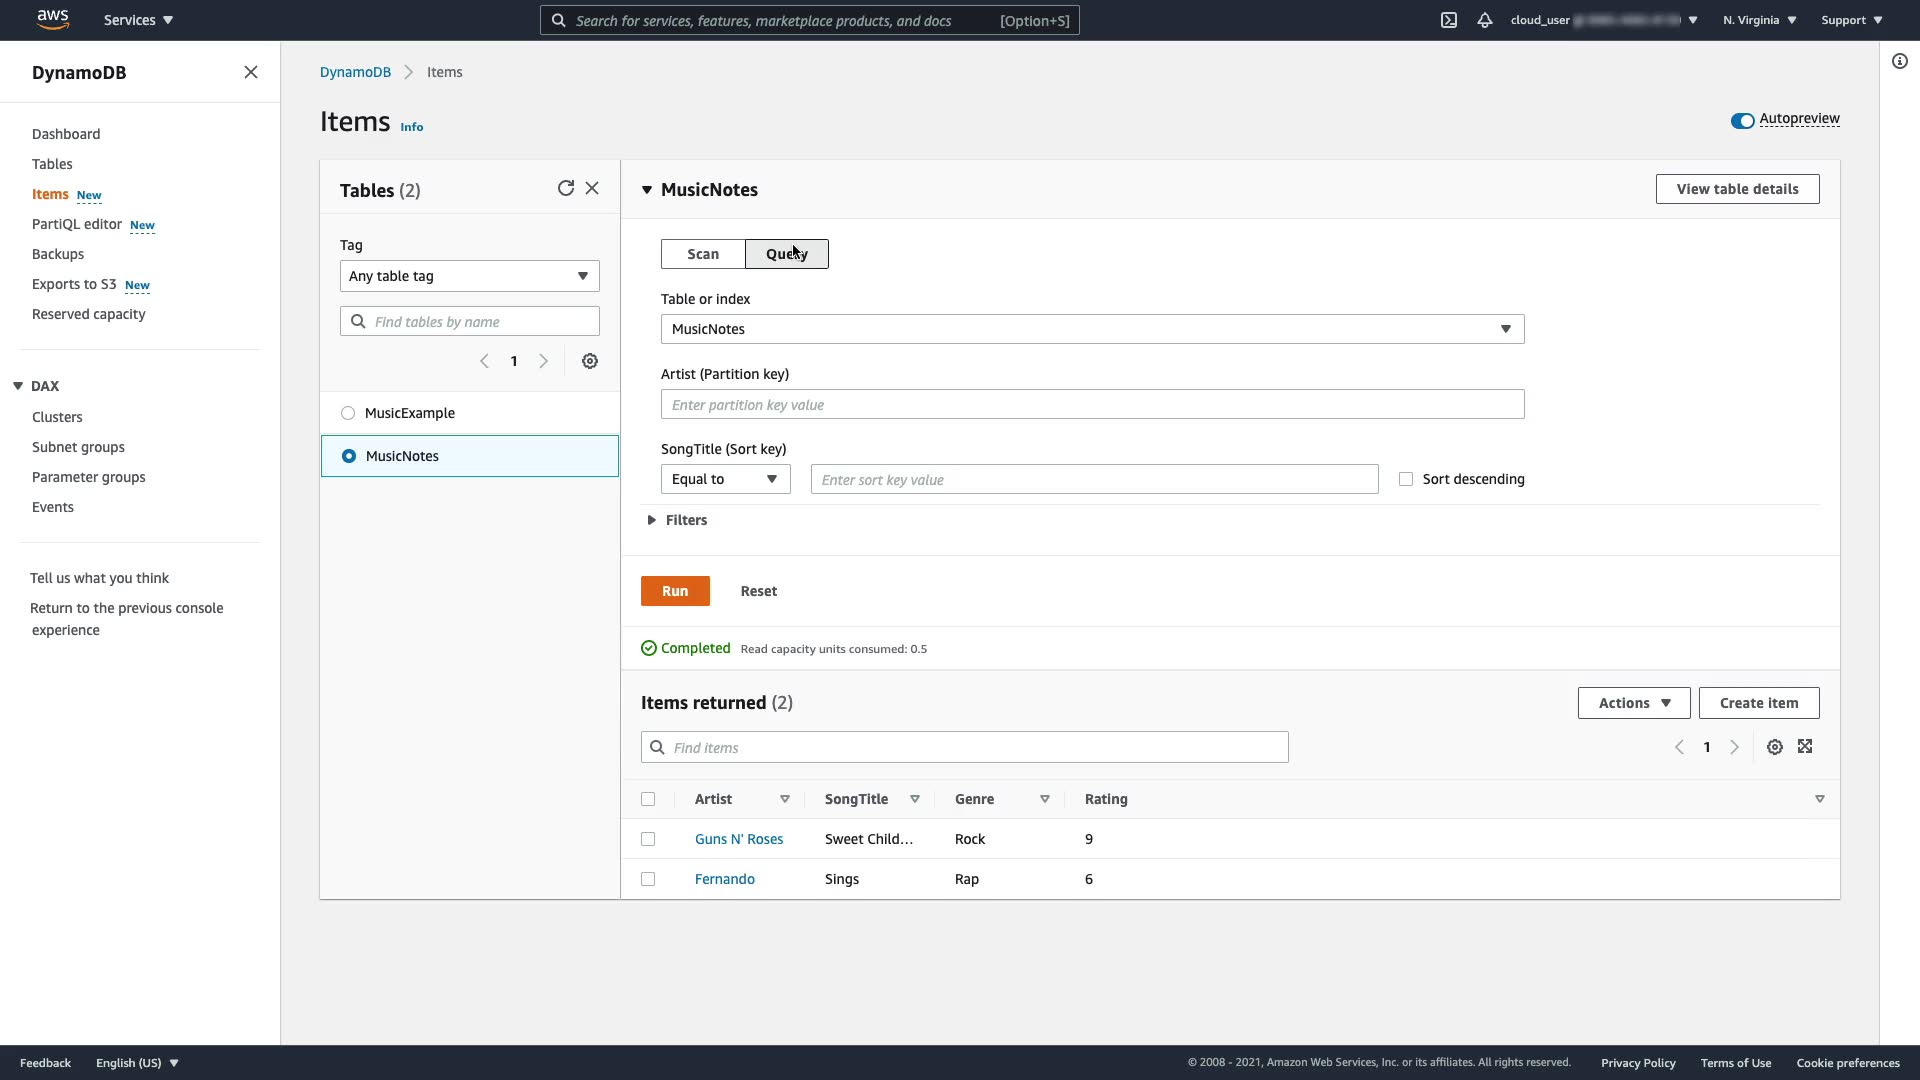The image size is (1920, 1080).
Task: Open the Equal to sort condition dropdown
Action: (725, 480)
